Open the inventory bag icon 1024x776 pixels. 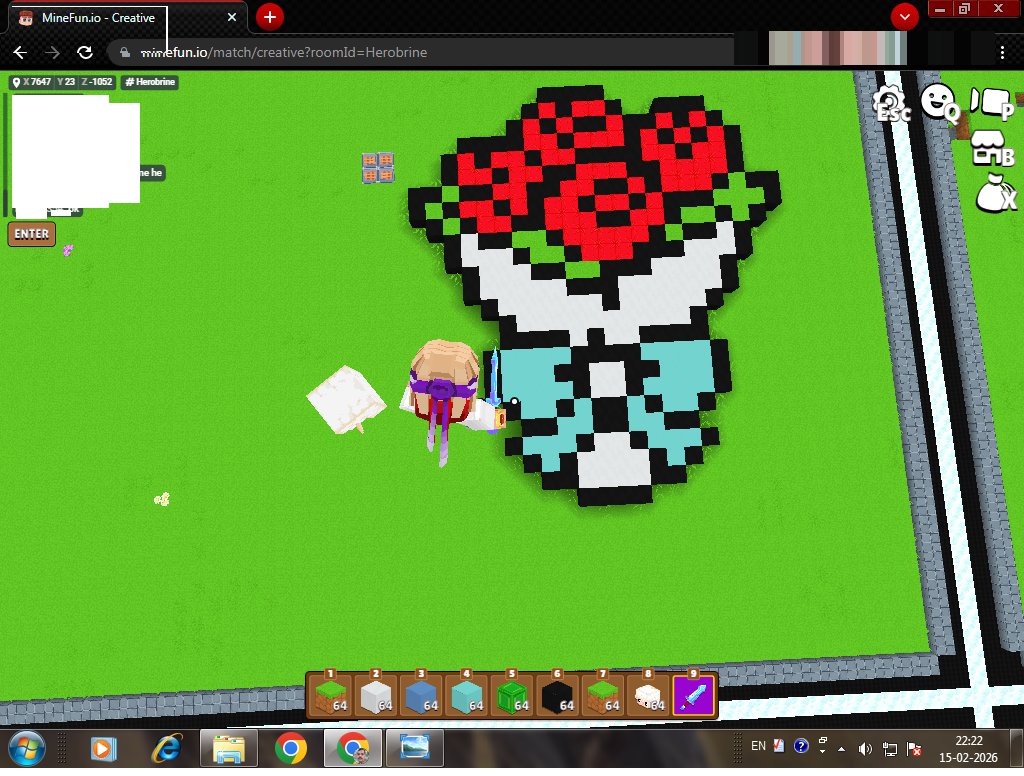pyautogui.click(x=993, y=191)
